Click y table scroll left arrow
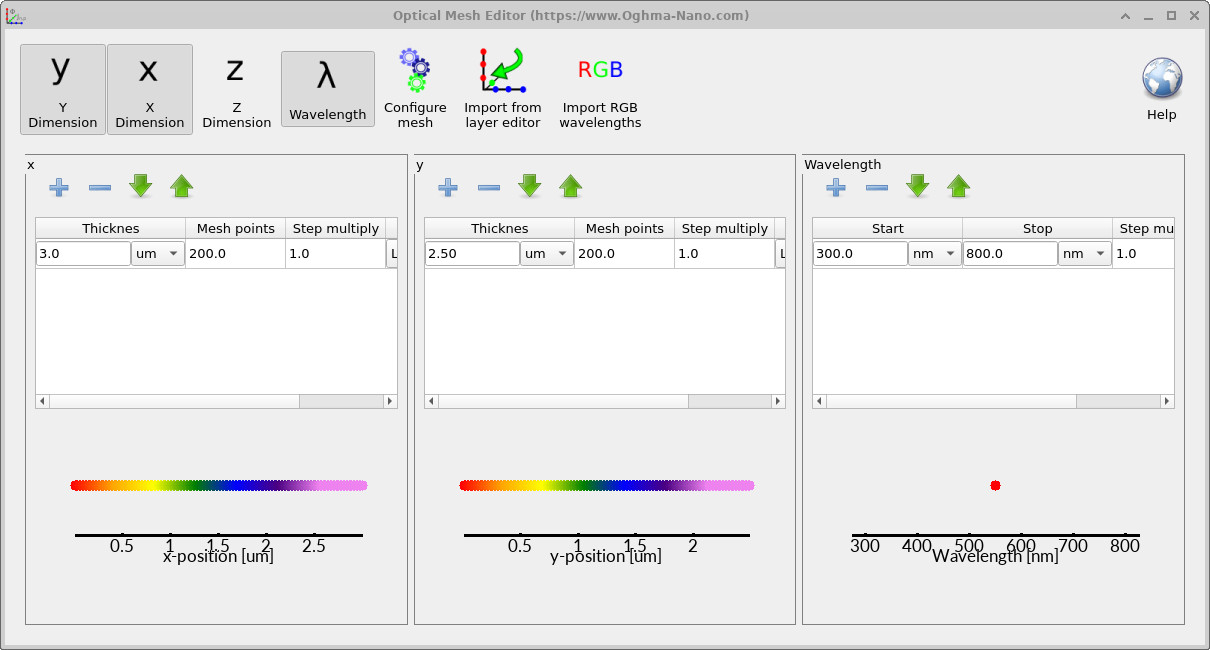This screenshot has height=650, width=1210. 431,401
